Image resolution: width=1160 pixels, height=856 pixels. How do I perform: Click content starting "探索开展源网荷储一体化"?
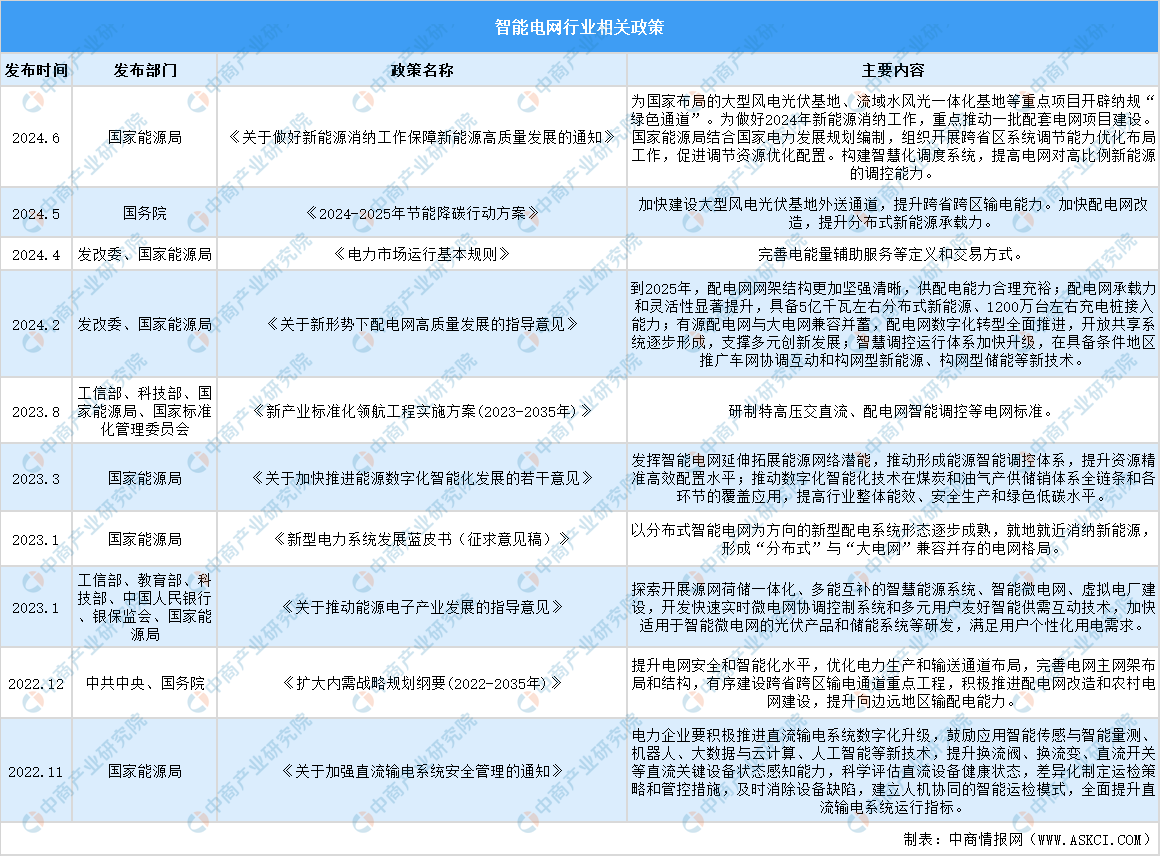893,607
